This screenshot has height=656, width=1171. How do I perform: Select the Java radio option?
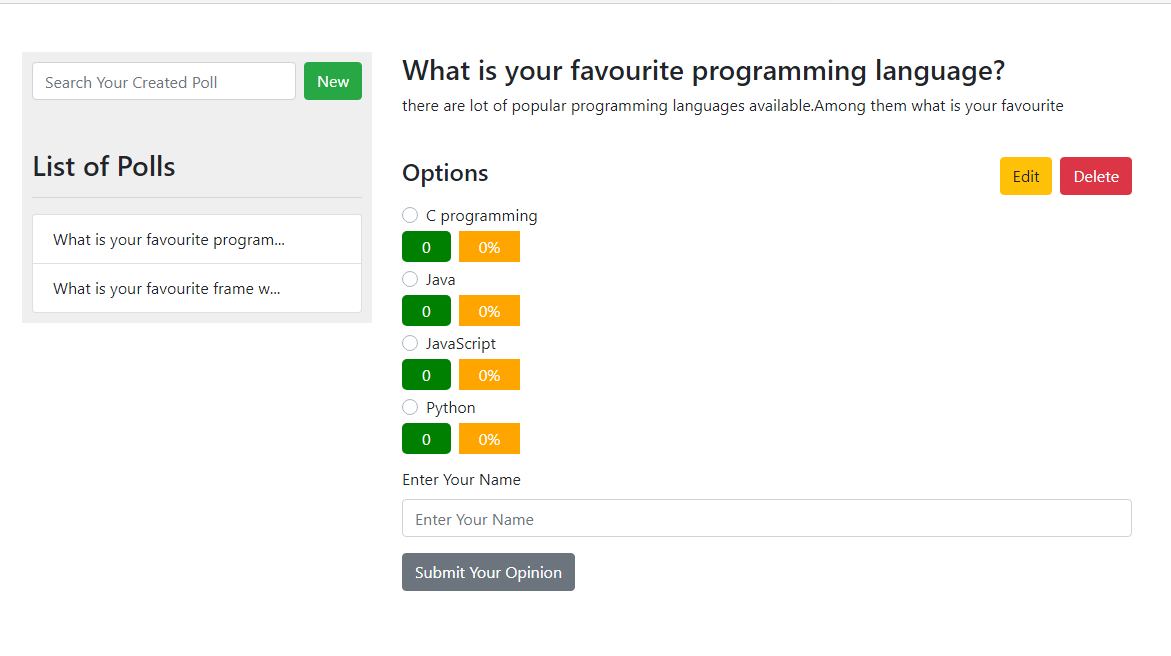tap(410, 279)
